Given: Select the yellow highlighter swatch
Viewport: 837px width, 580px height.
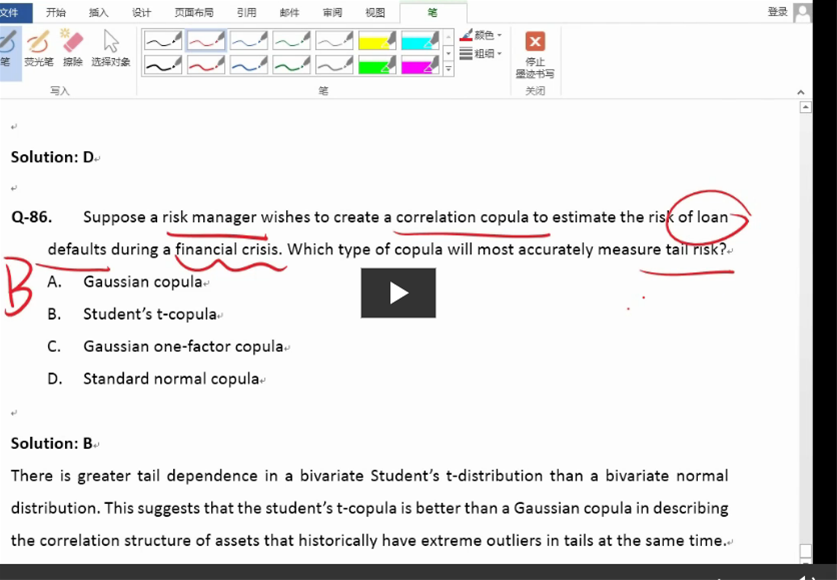Looking at the screenshot, I should pos(378,41).
